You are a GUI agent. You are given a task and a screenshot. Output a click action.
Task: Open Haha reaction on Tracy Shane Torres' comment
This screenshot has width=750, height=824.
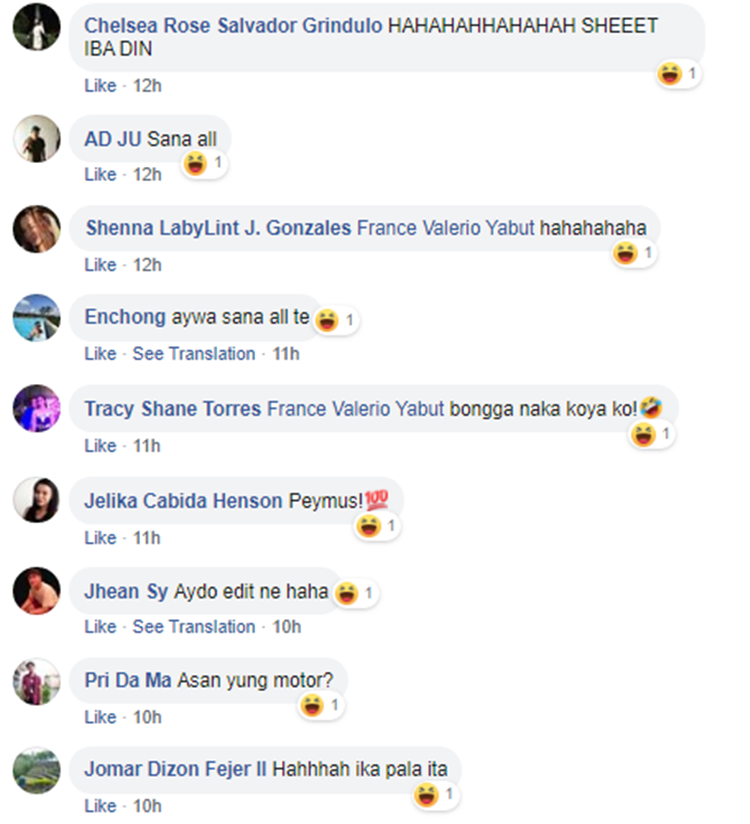click(652, 435)
